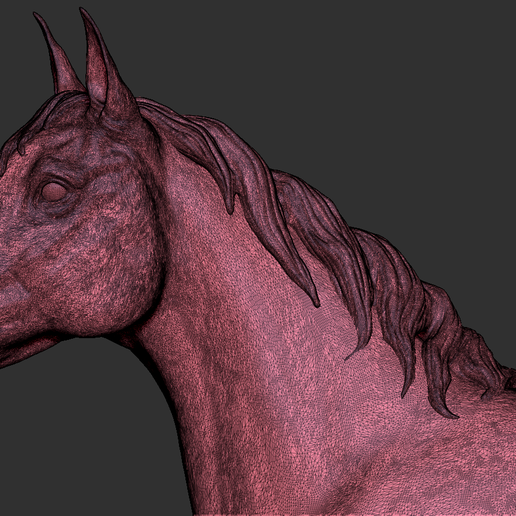Click the horse model's eye
Screen dimensions: 516x516
[x=53, y=191]
